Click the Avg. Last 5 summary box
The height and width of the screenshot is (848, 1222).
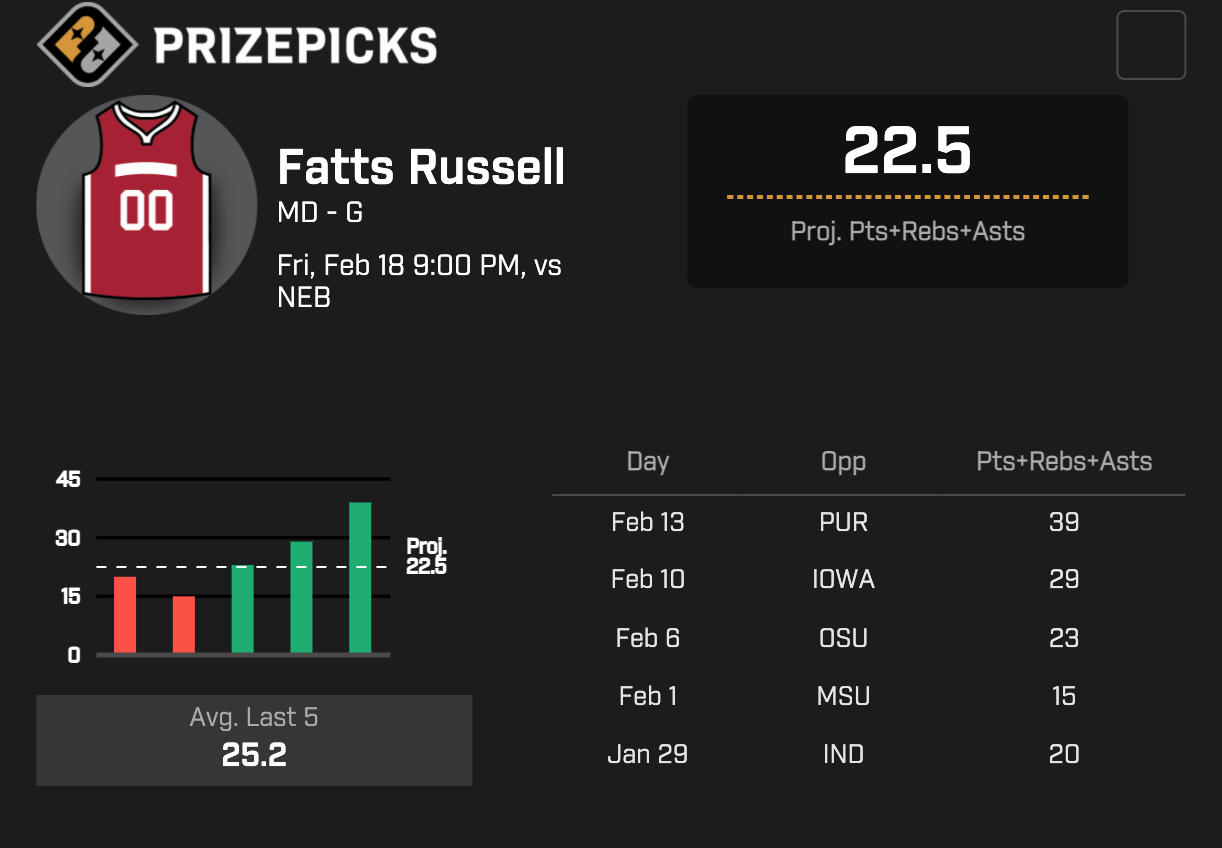point(254,740)
